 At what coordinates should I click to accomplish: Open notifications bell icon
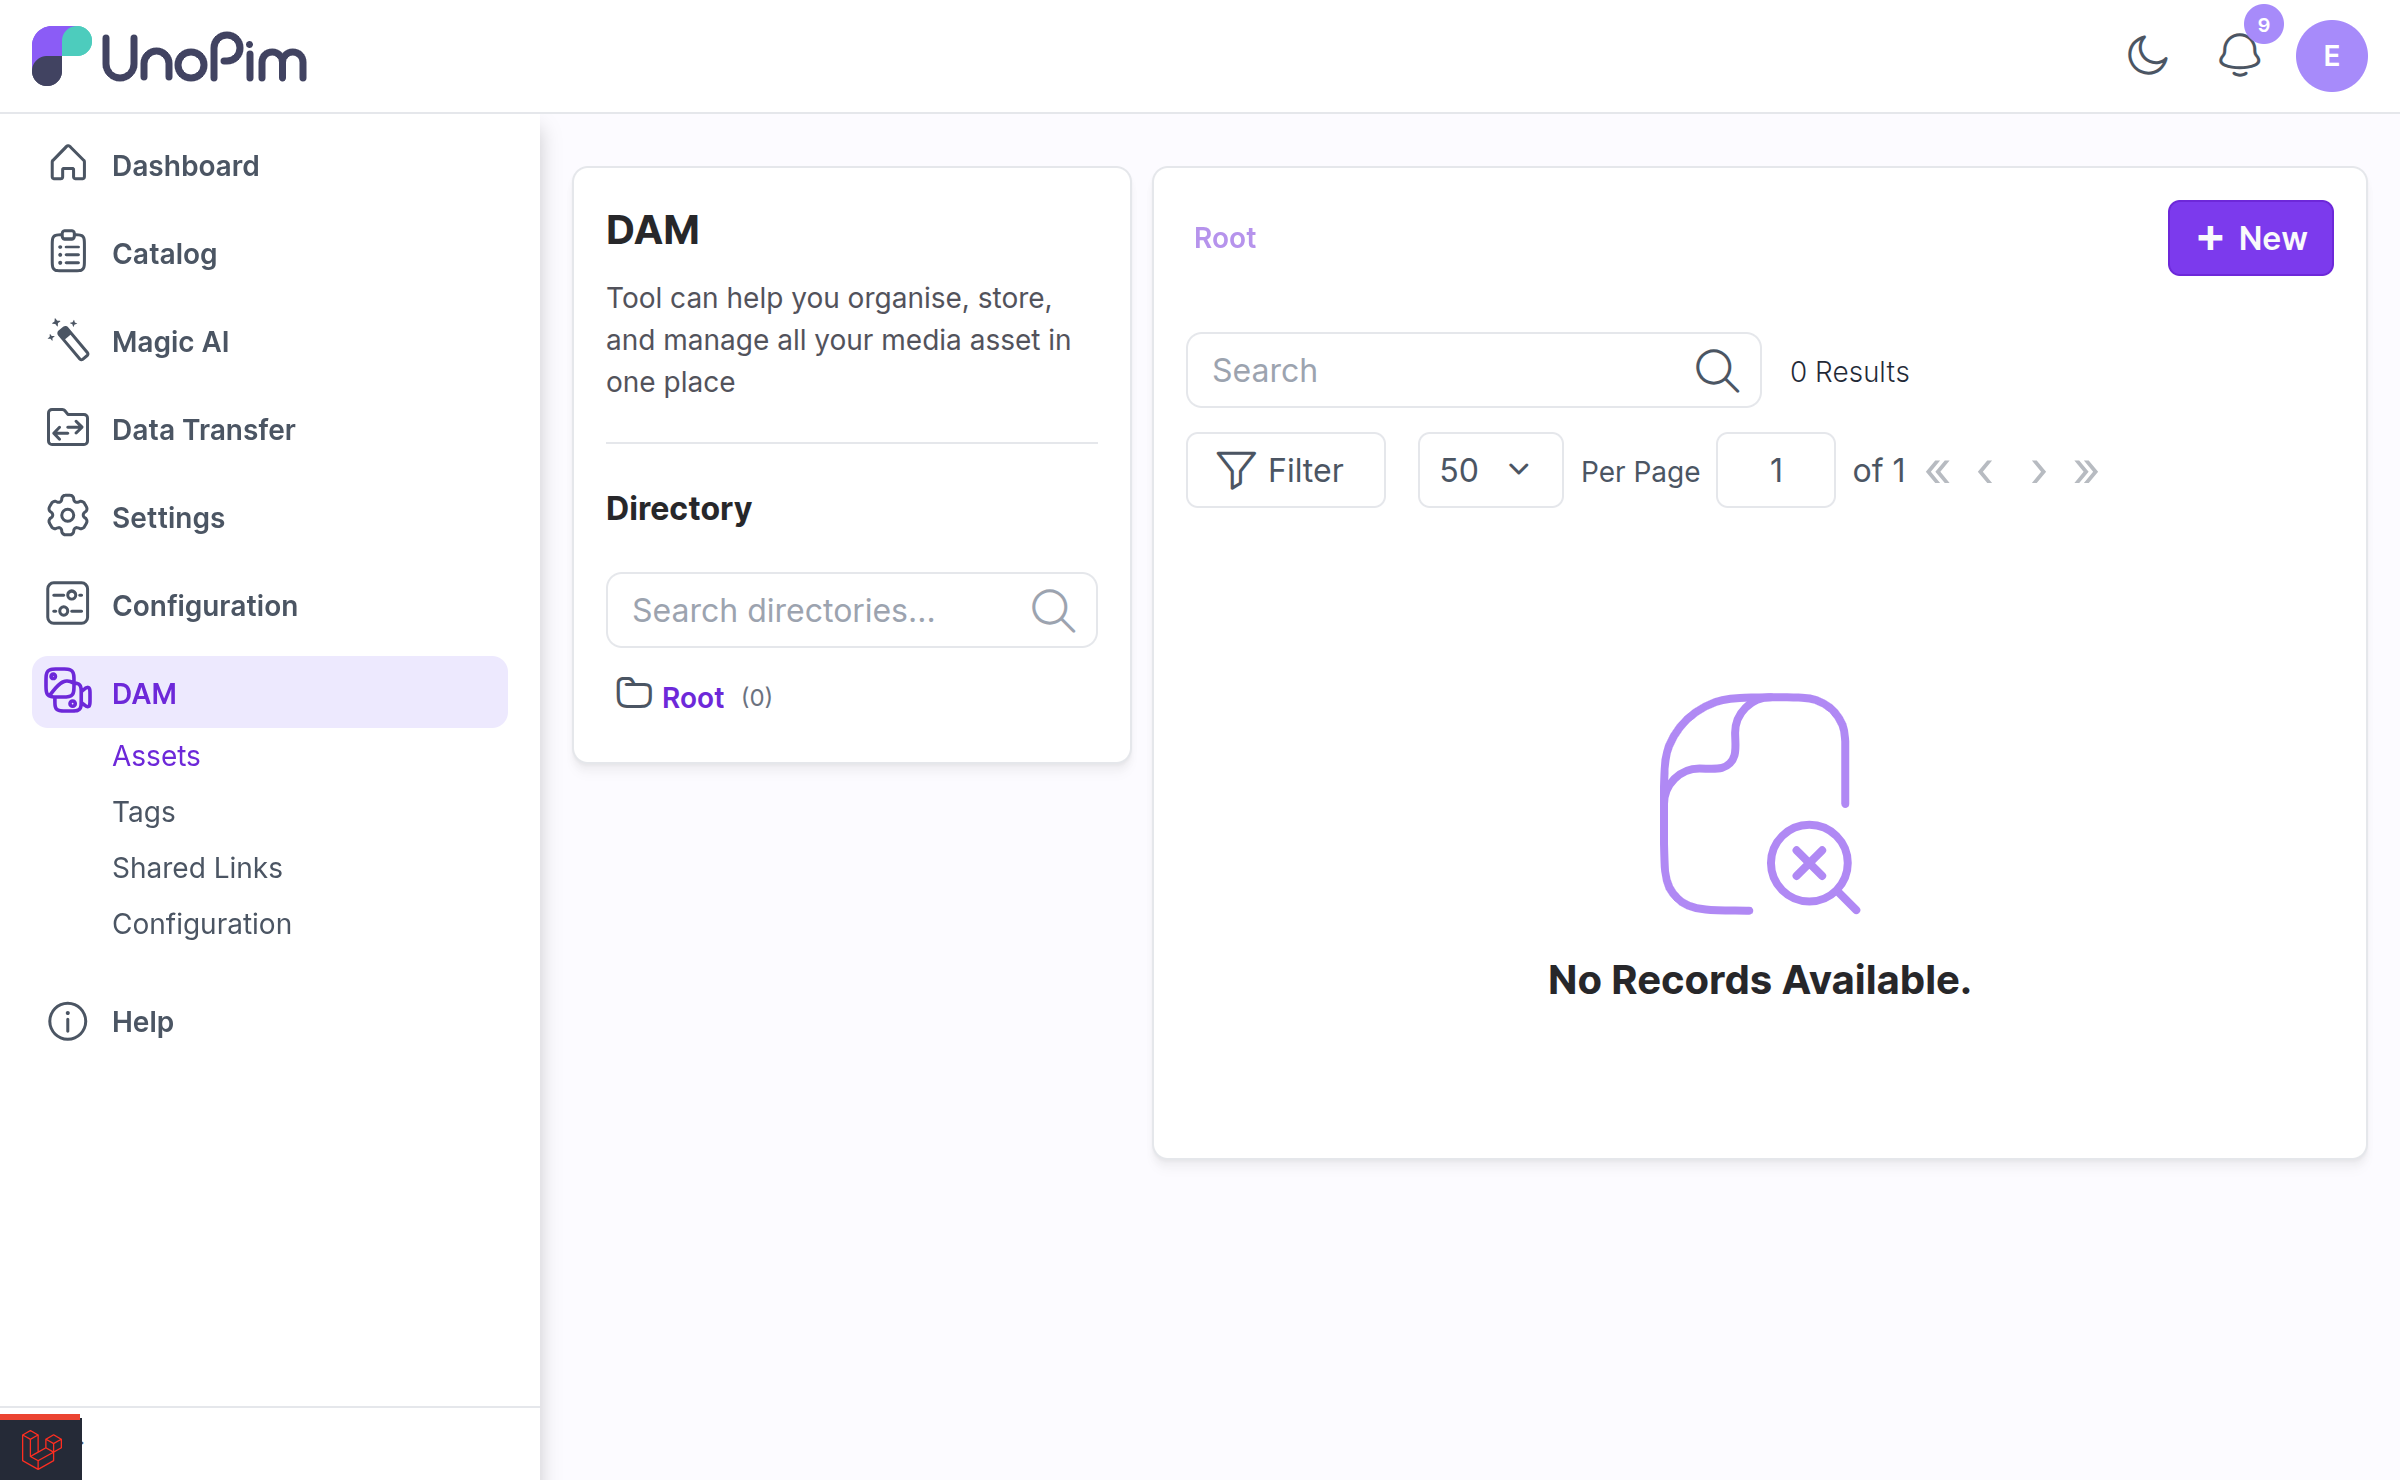tap(2239, 56)
